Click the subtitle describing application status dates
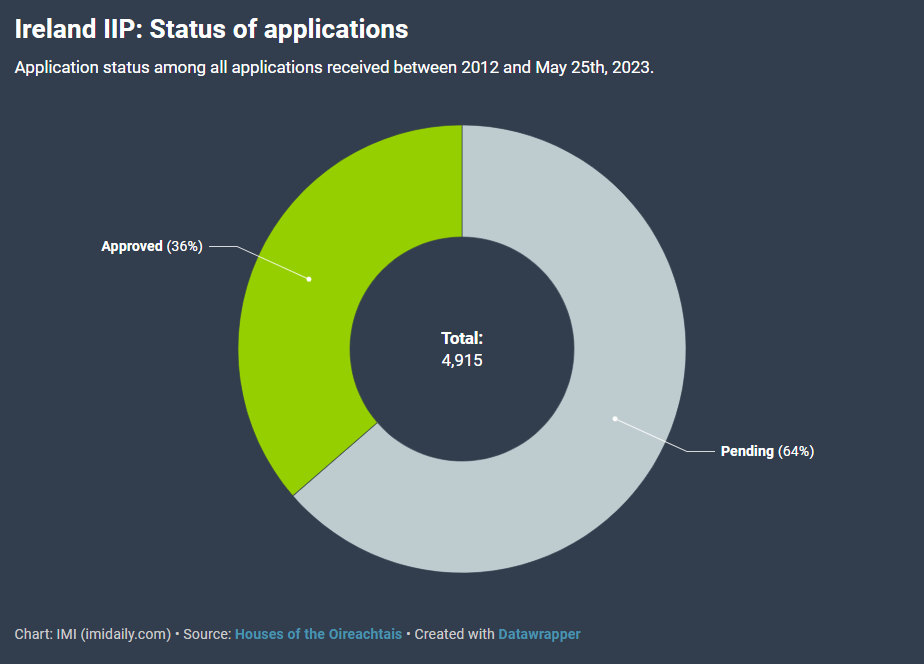This screenshot has height=665, width=924. click(x=334, y=68)
